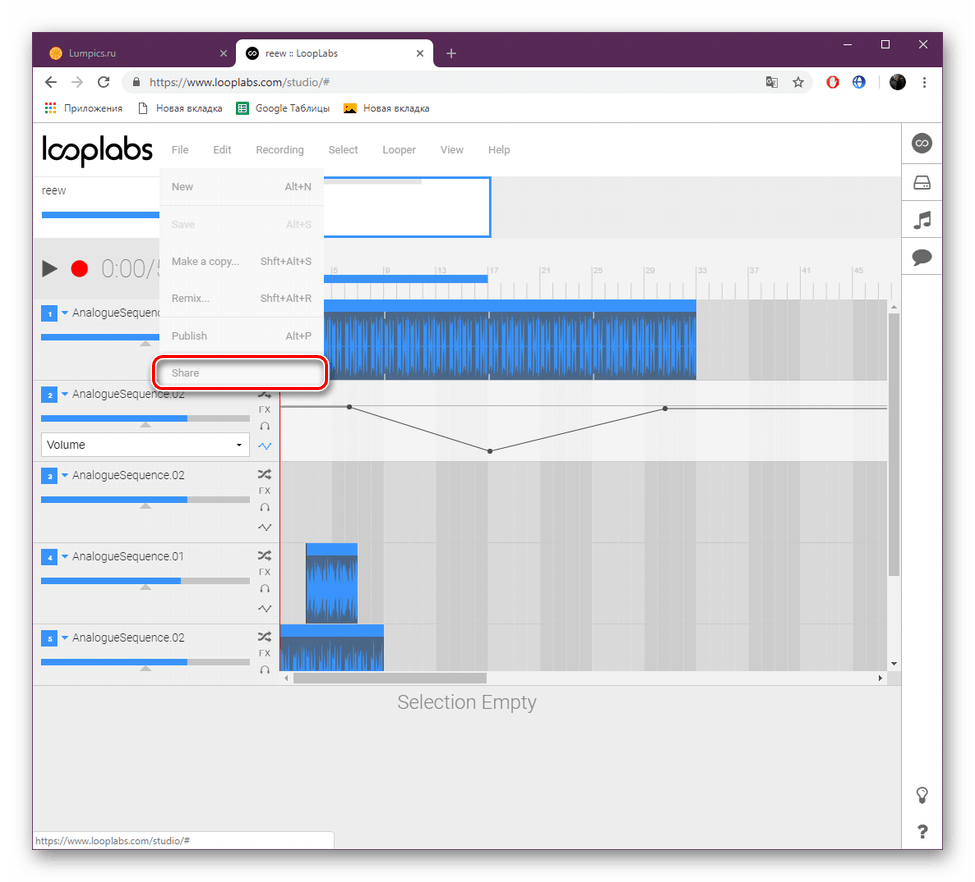This screenshot has height=882, width=975.
Task: Open the storage drive panel on the right
Action: 921,181
